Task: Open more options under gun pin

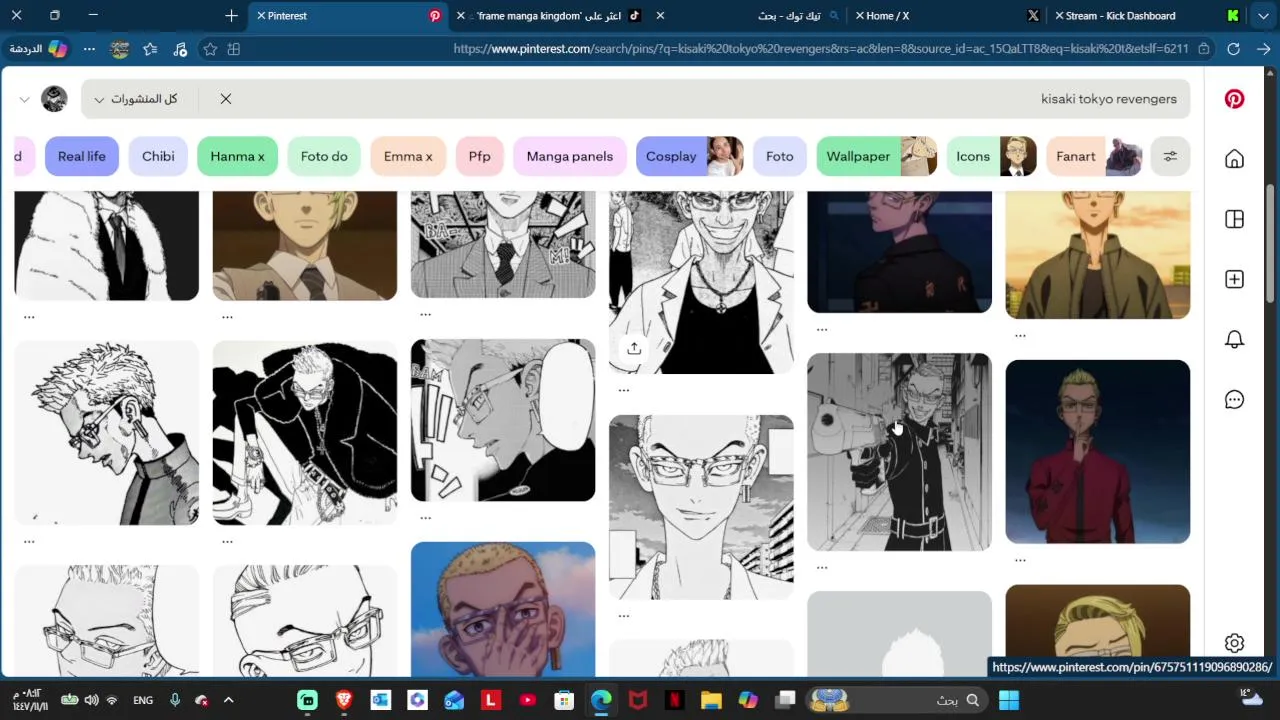Action: point(822,567)
